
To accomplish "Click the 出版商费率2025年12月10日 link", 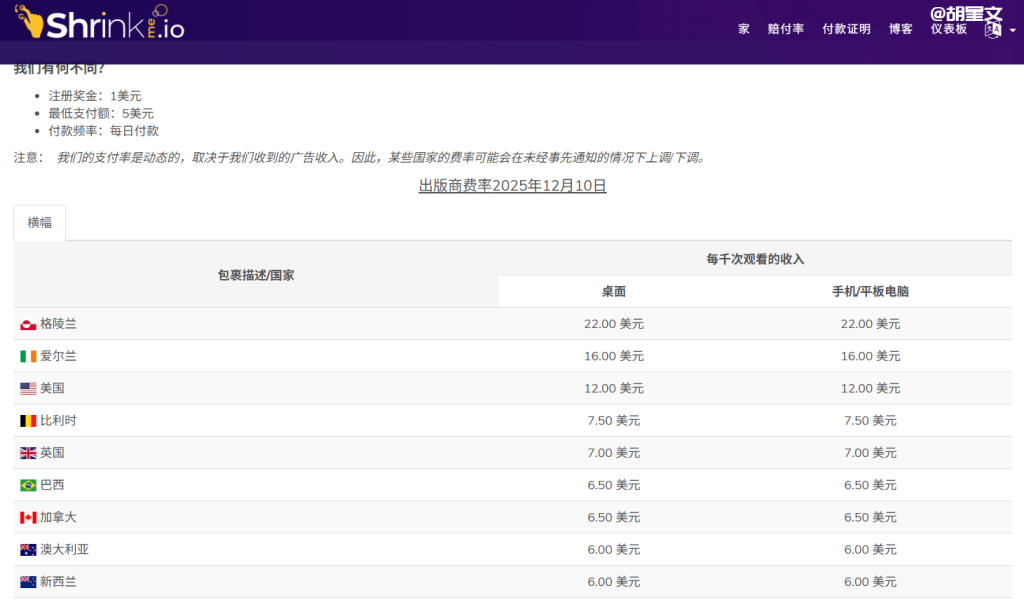I will 512,185.
